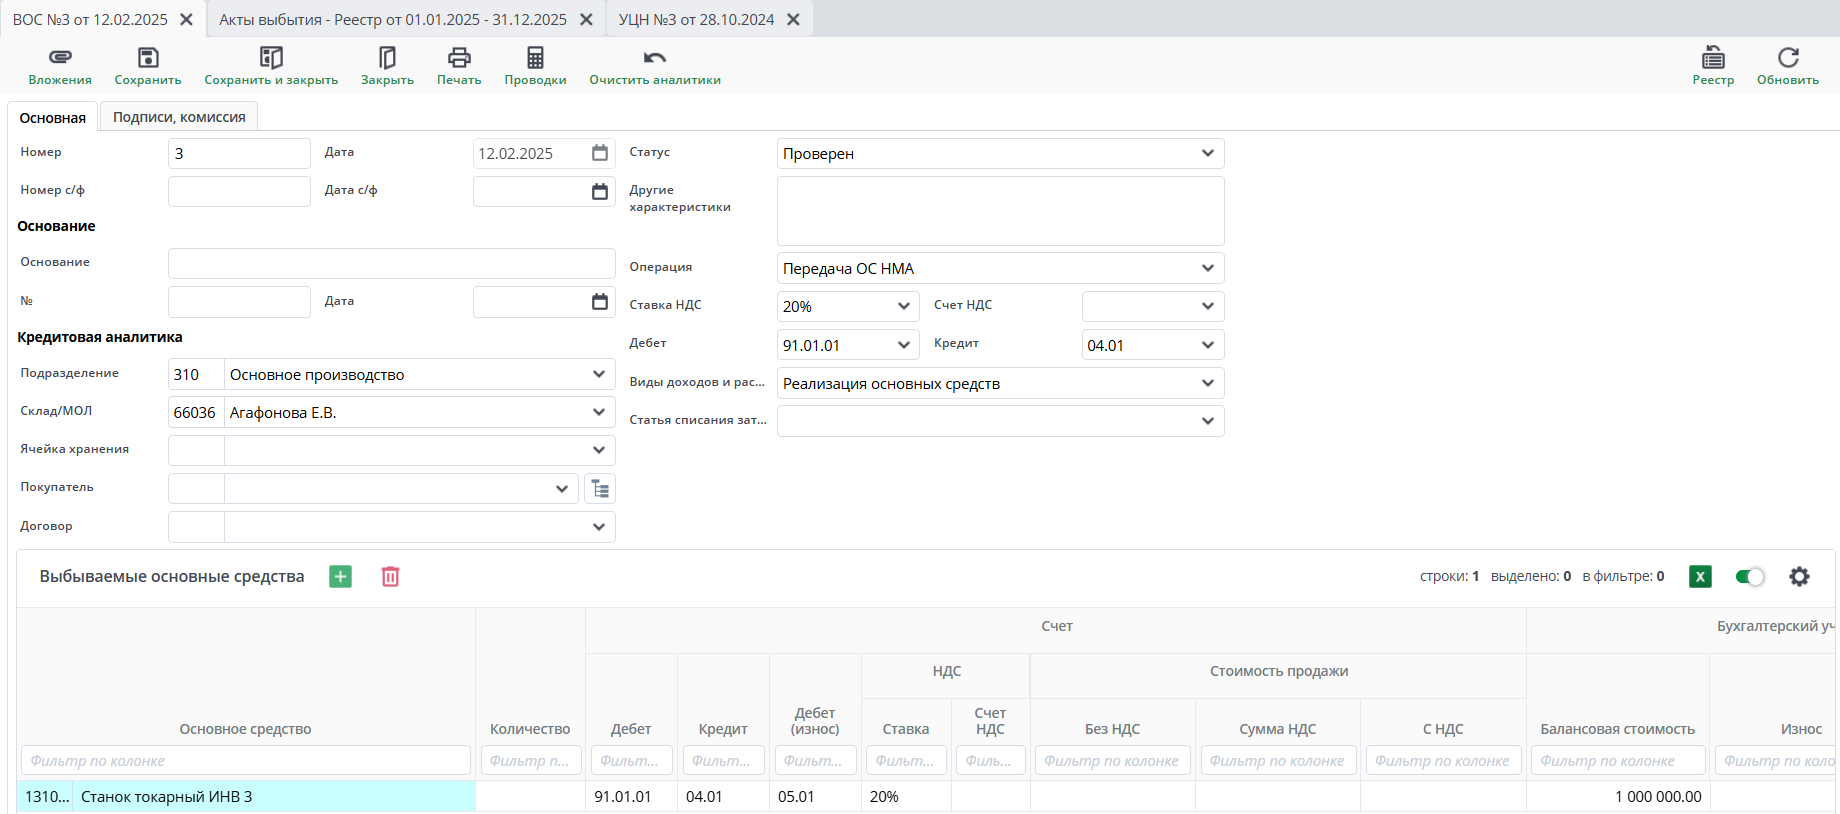Expand the Ставка НДС dropdown
Viewport: 1840px width, 814px height.
click(903, 307)
